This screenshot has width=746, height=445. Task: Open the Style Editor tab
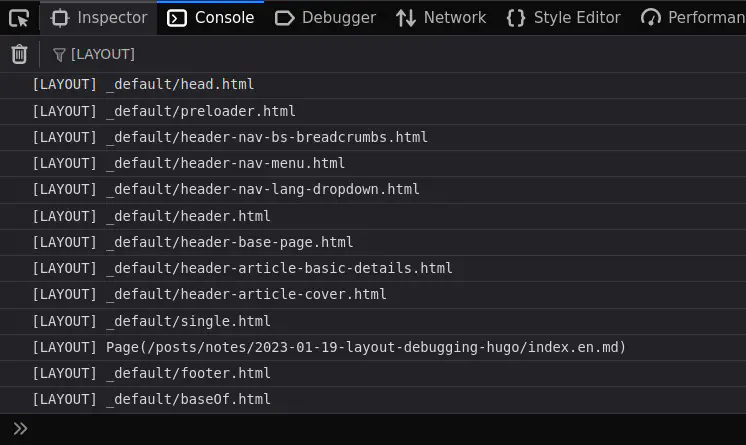tap(563, 18)
